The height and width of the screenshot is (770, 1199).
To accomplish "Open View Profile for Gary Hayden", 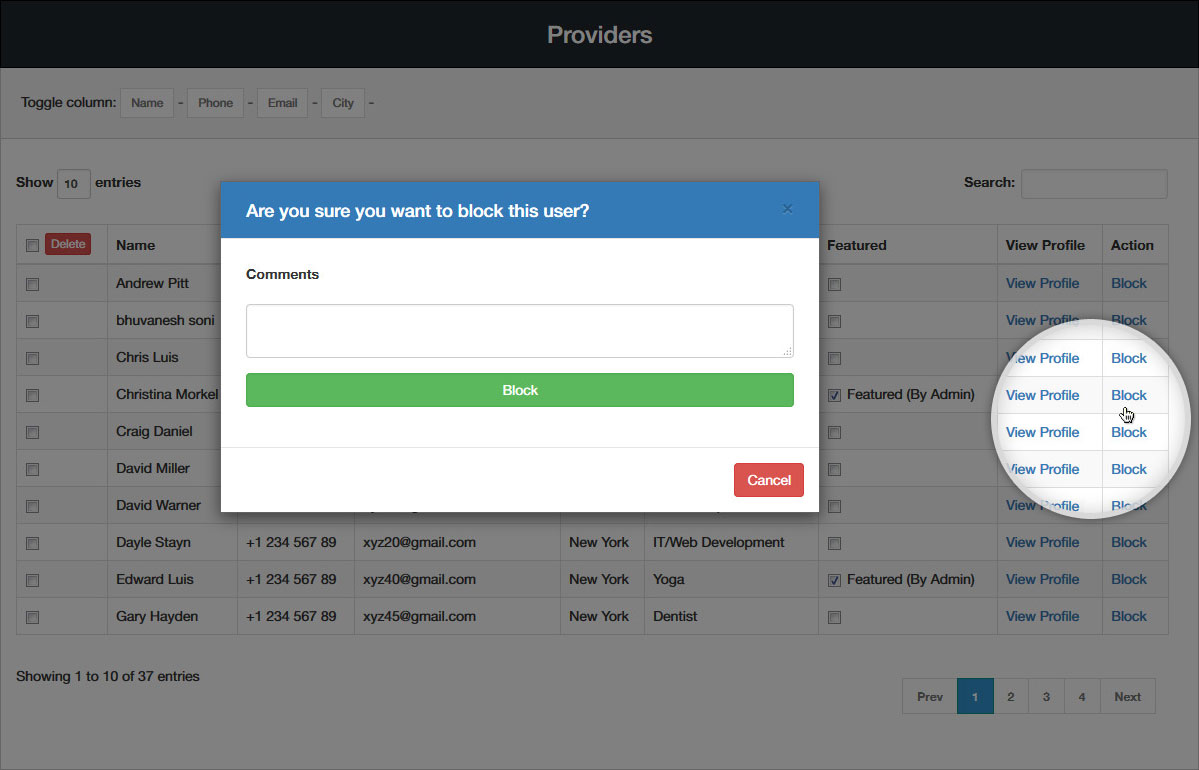I will click(1042, 616).
